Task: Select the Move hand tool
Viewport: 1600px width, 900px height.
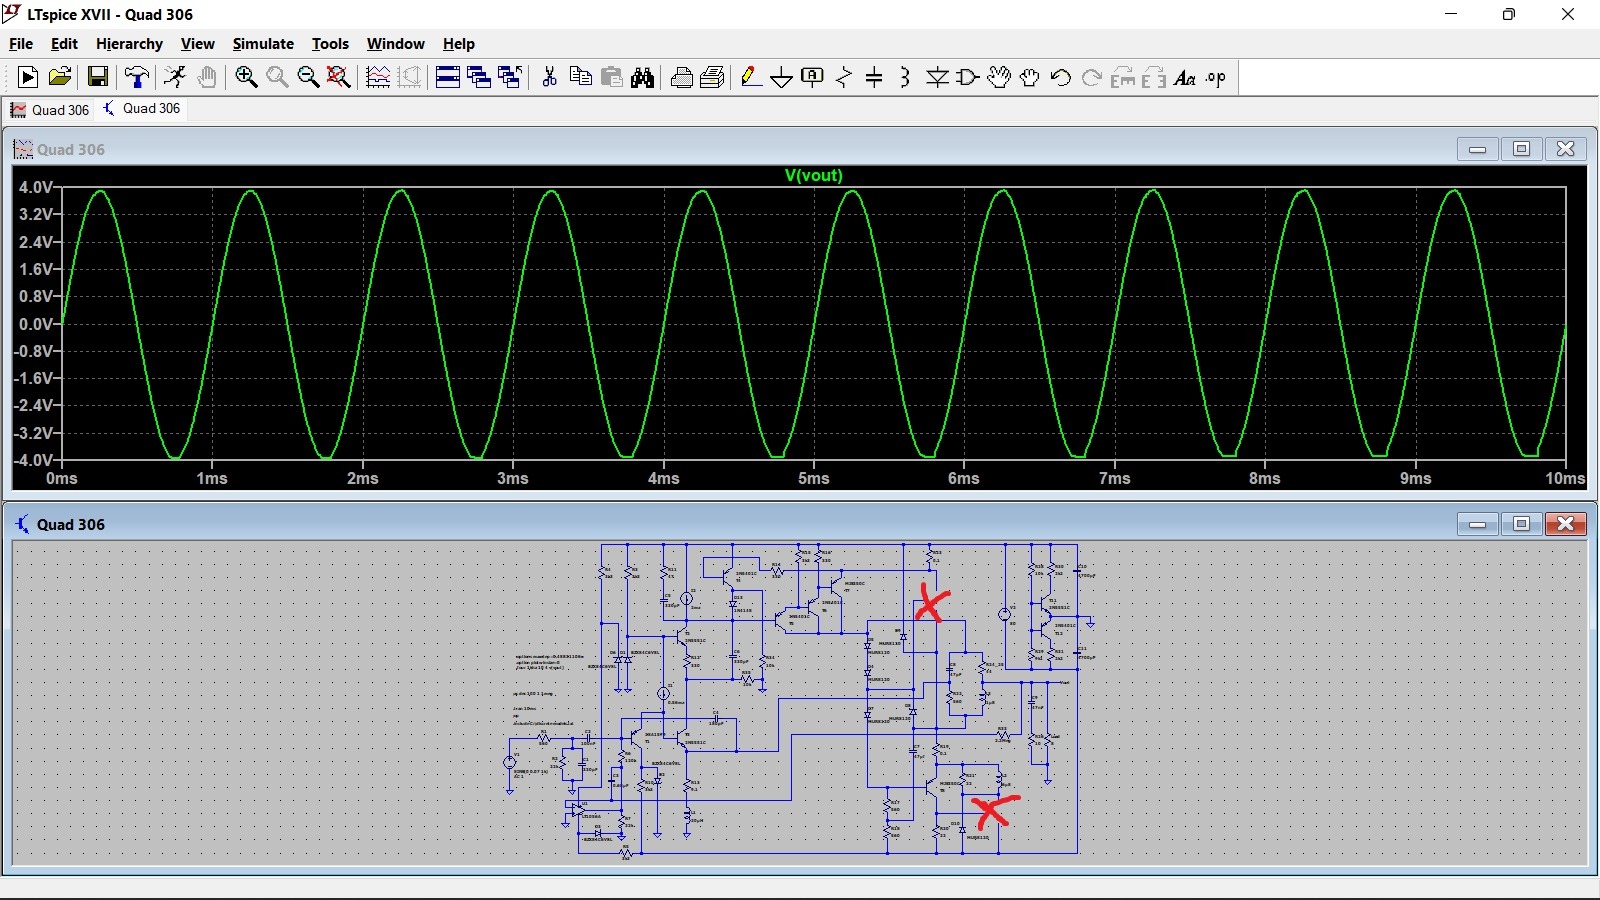Action: (x=999, y=77)
